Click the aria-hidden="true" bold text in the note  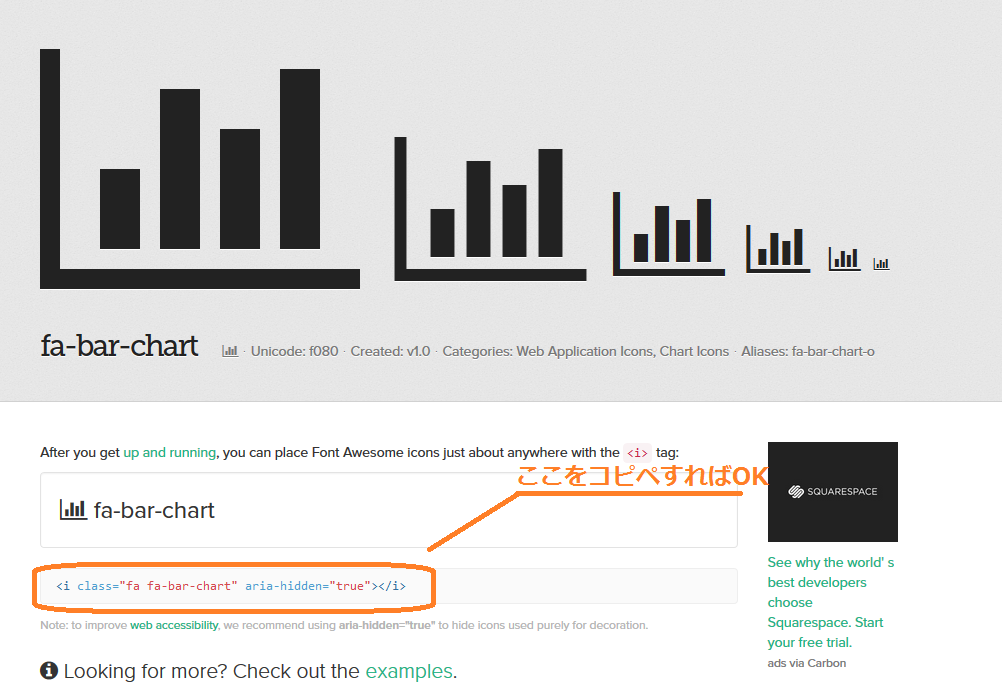[x=387, y=625]
